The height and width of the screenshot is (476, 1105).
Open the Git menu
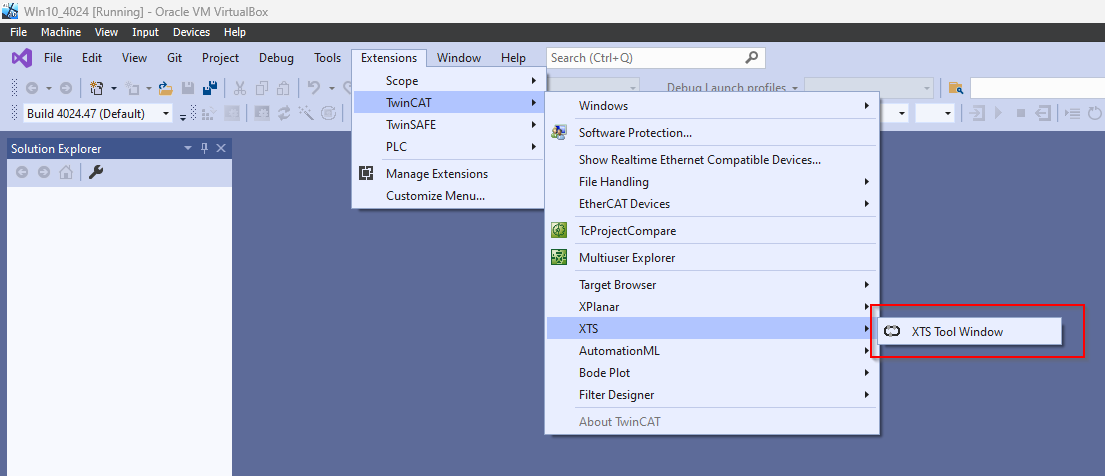175,58
